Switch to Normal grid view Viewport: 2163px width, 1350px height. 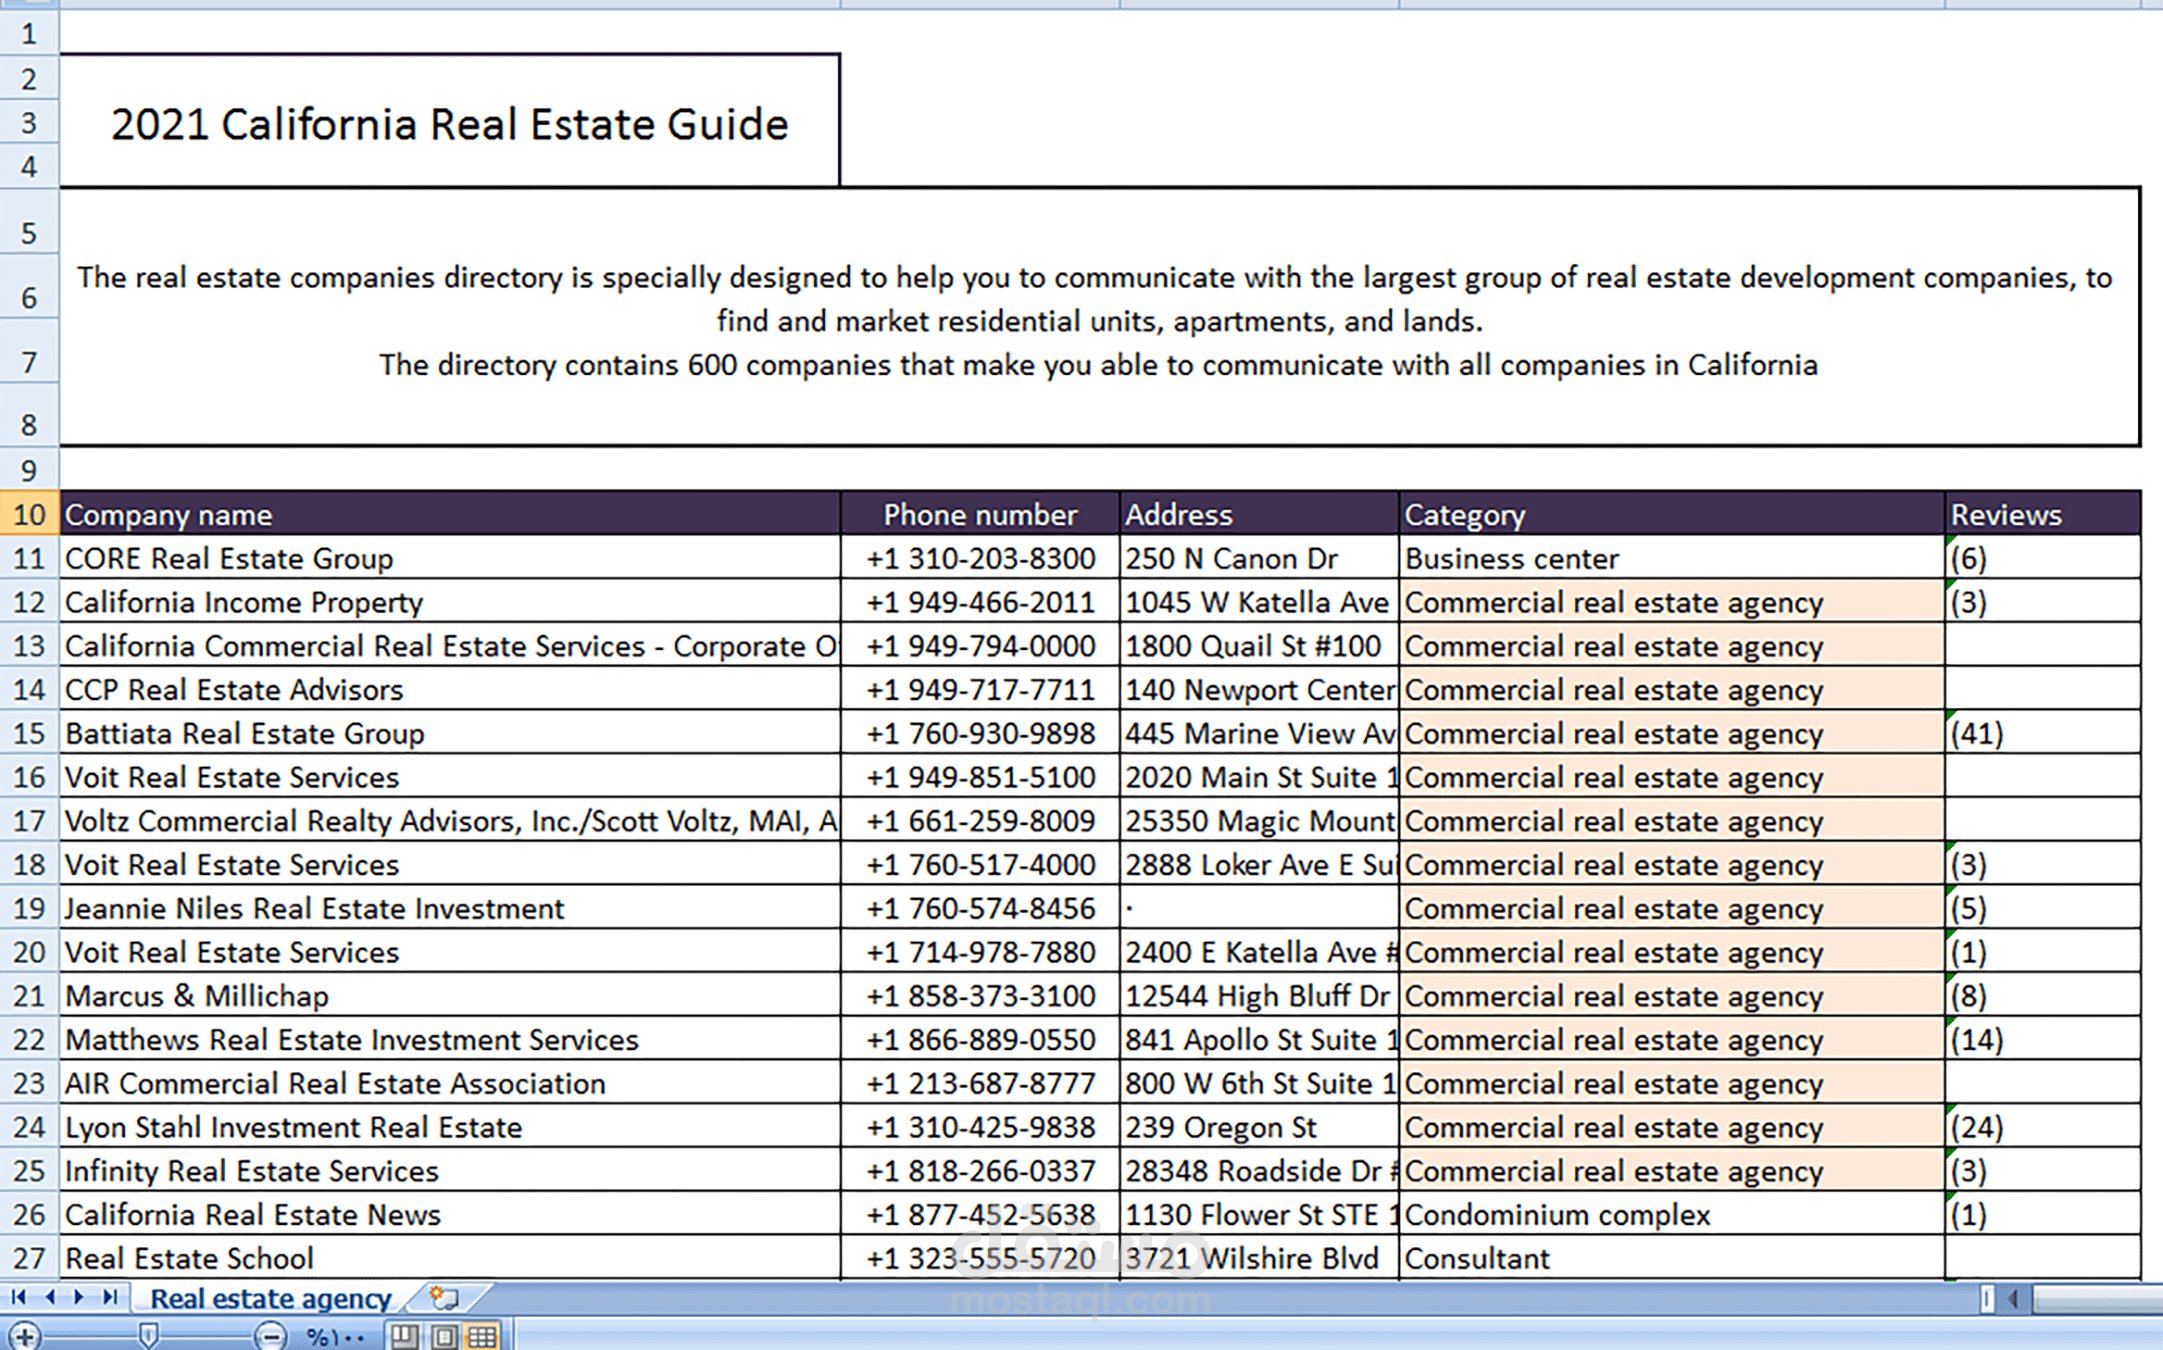pos(482,1336)
